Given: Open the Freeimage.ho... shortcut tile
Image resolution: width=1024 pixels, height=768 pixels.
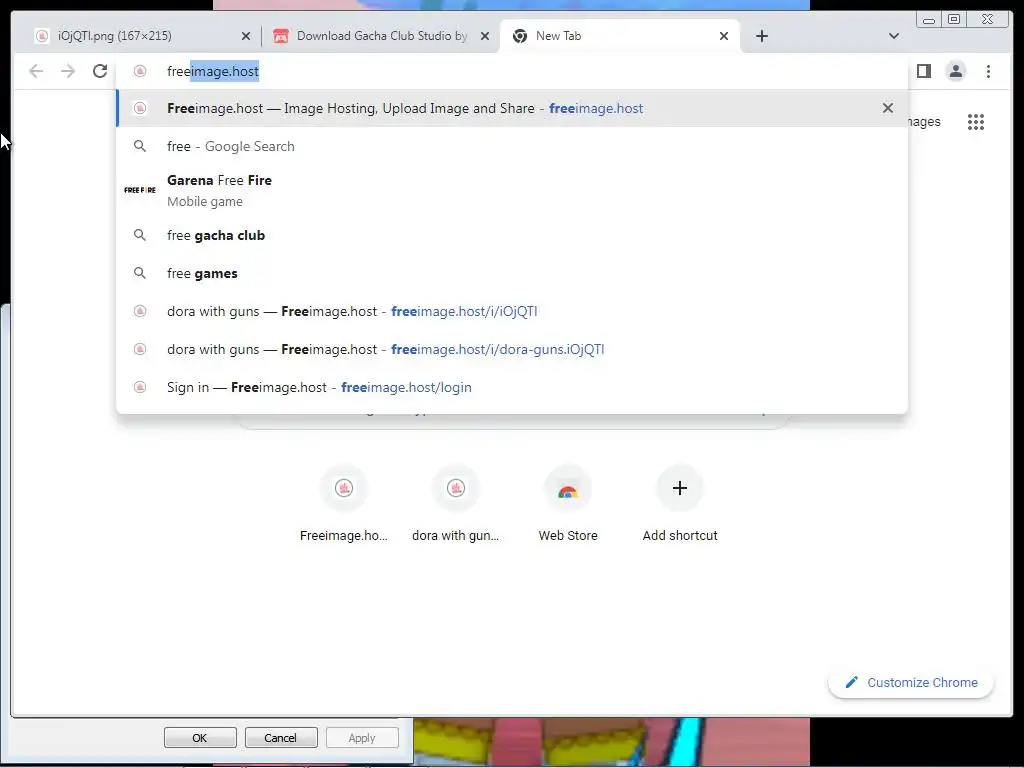Looking at the screenshot, I should 344,504.
